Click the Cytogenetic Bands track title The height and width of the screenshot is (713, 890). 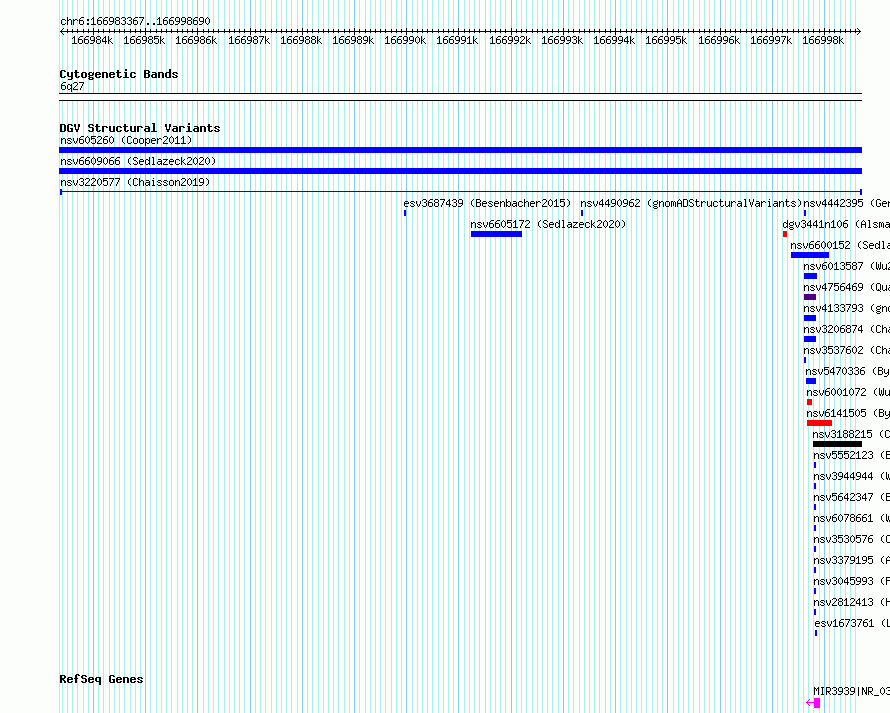click(119, 74)
